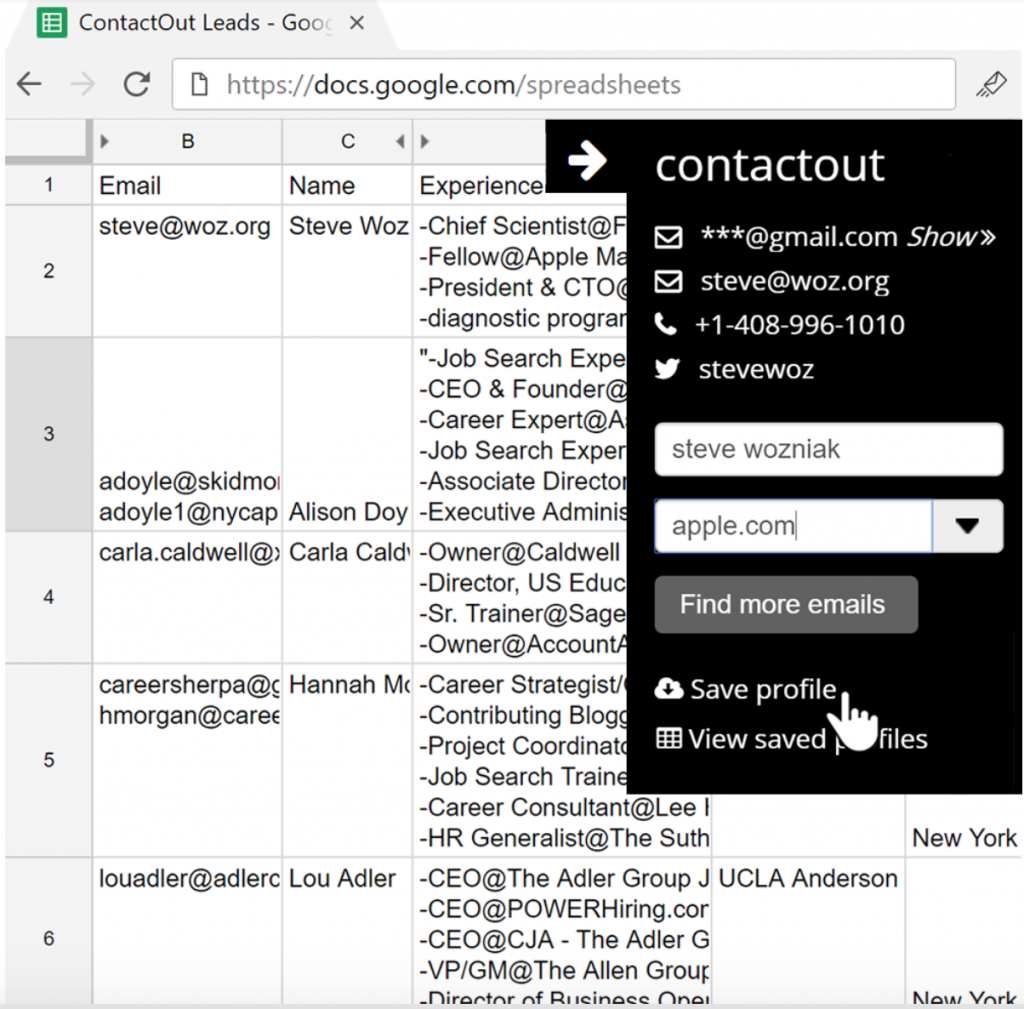Close the ContactOut Leads browser tab
Screen dimensions: 1024x1009
(357, 23)
